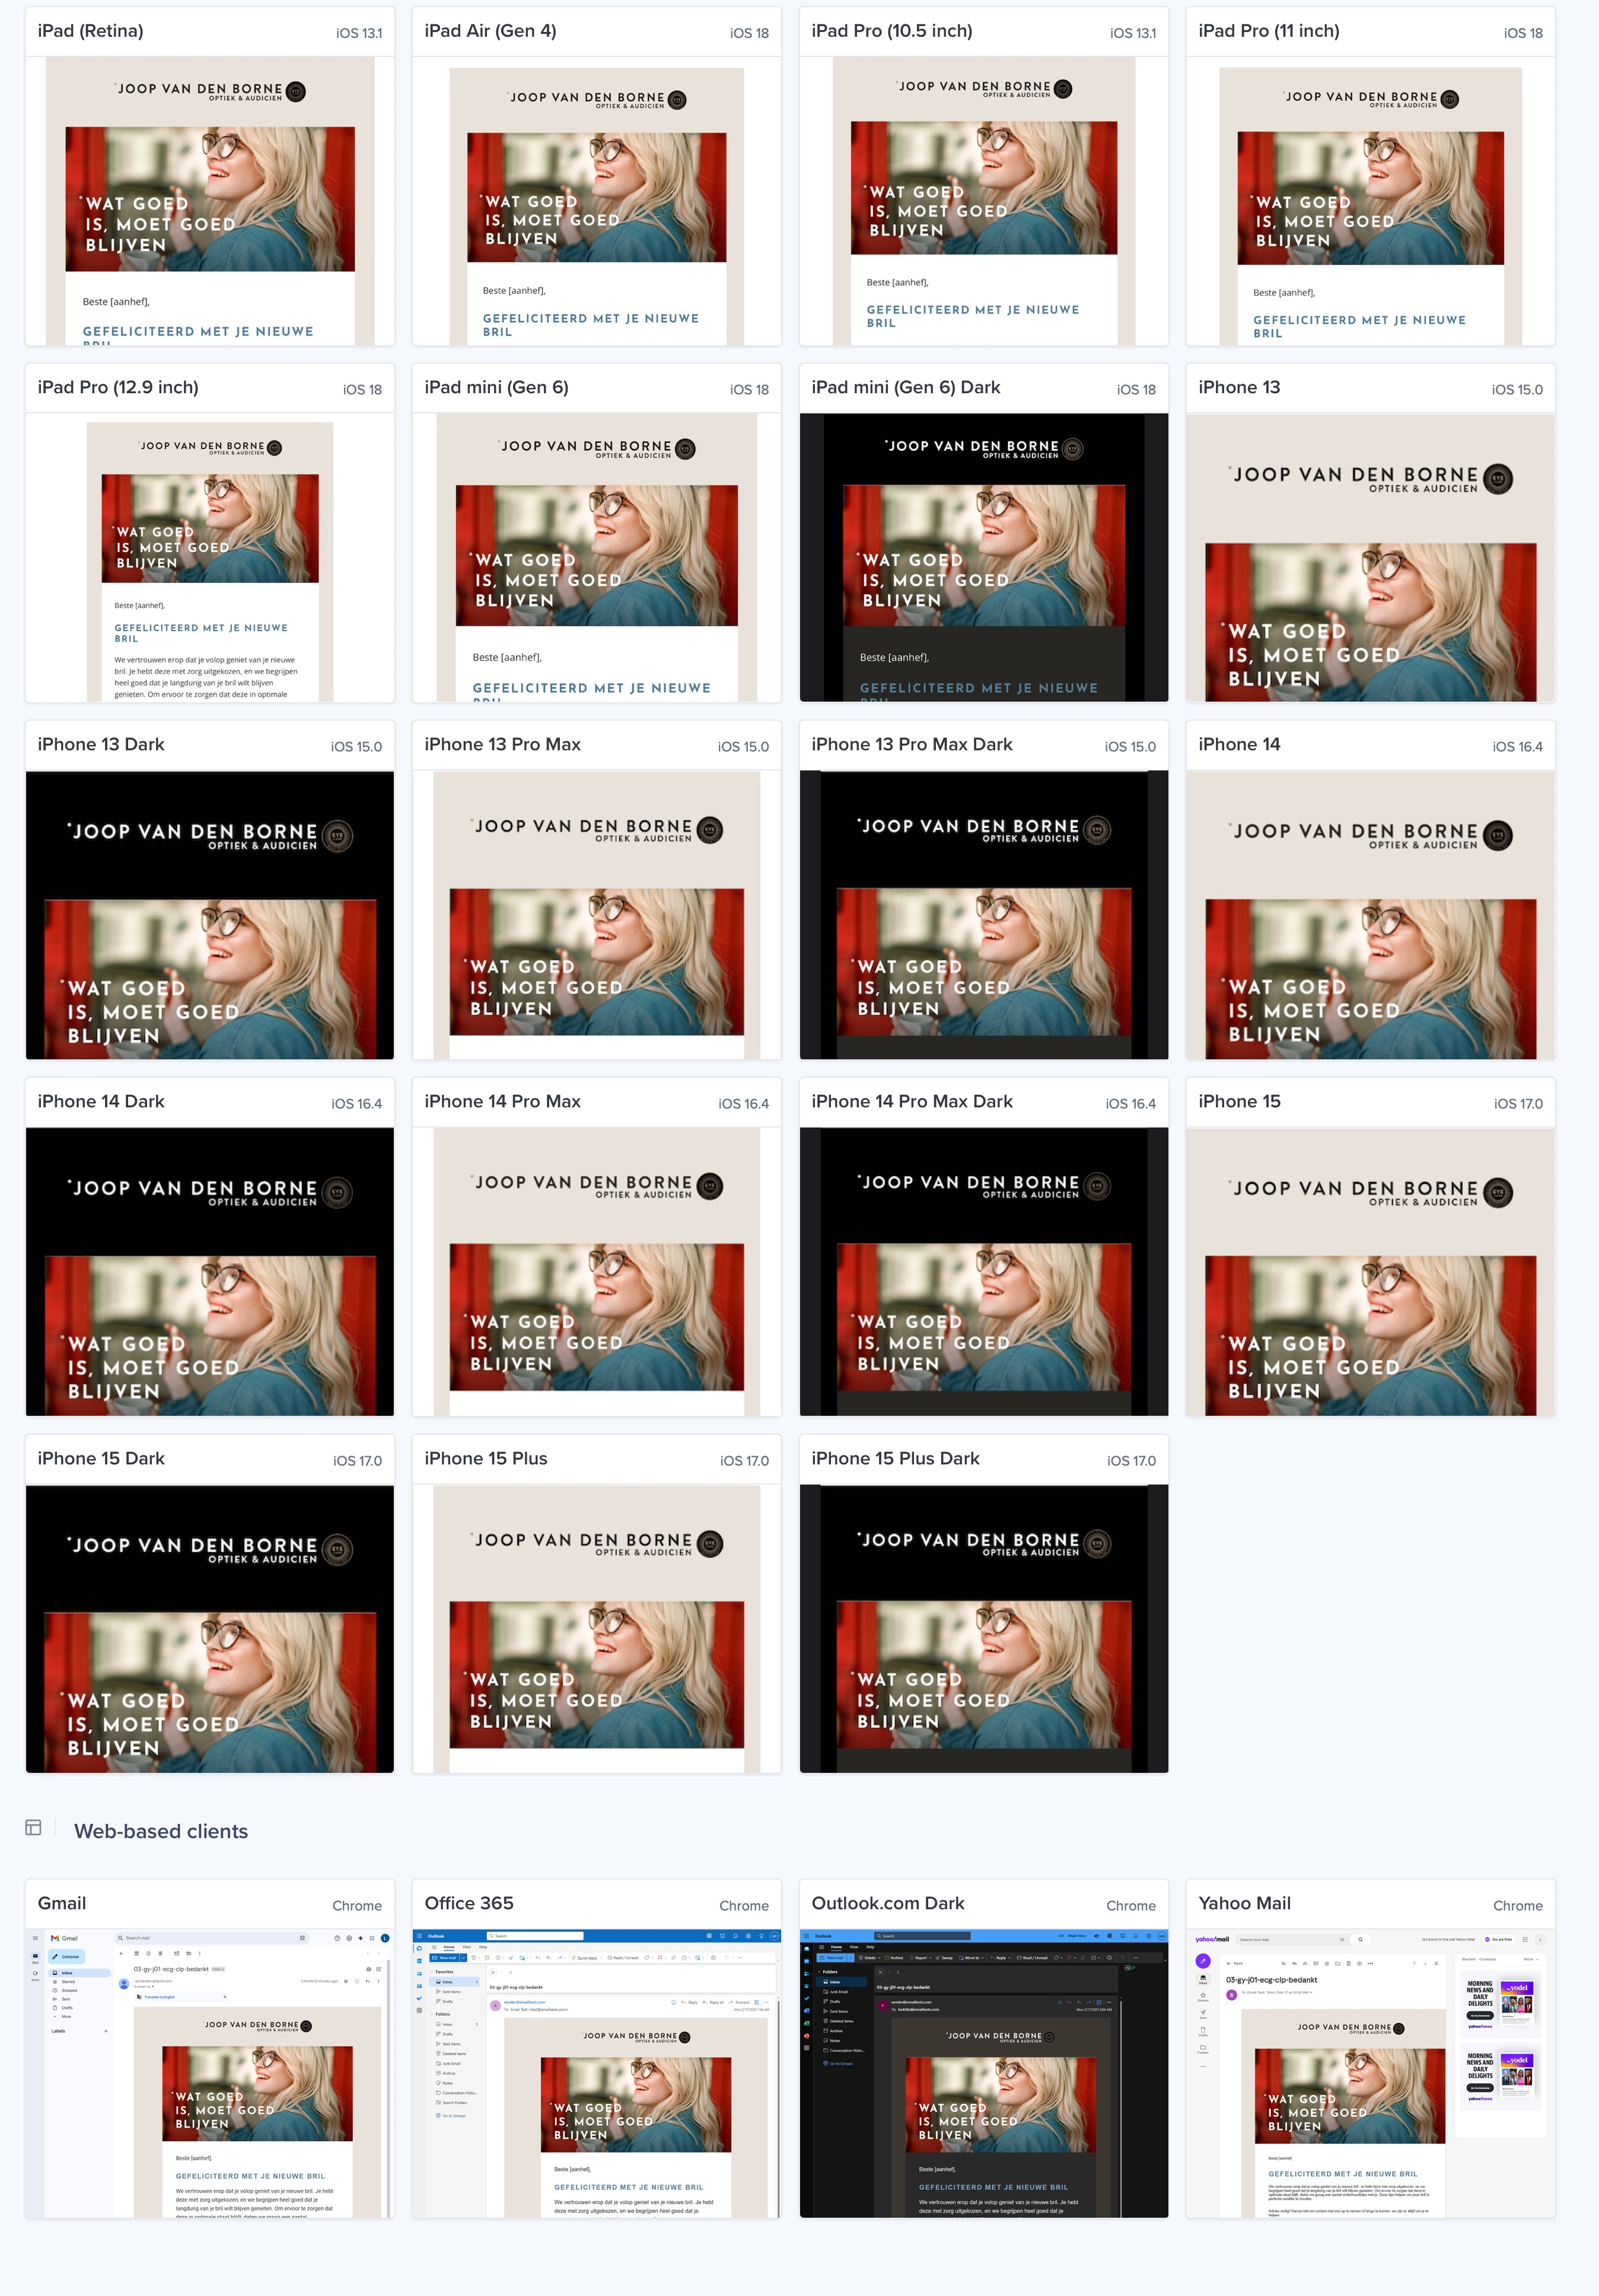The image size is (1599, 2296).
Task: Click the 'iPhone 14 Pro Max Dark' title
Action: pos(912,1102)
